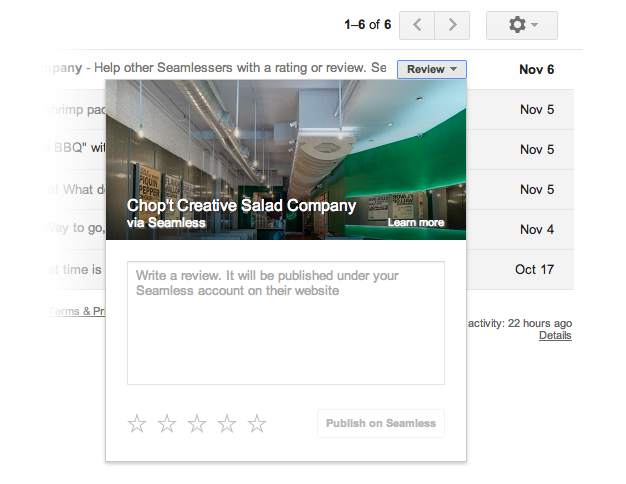Open the Details link for account activity
626x484 pixels.
(555, 335)
